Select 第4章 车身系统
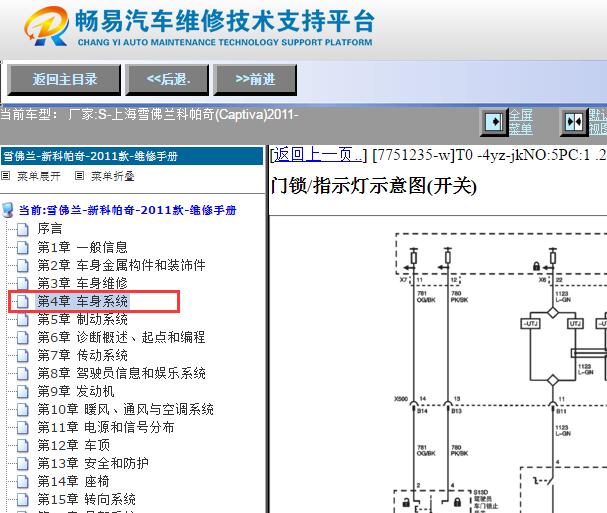 (x=82, y=301)
